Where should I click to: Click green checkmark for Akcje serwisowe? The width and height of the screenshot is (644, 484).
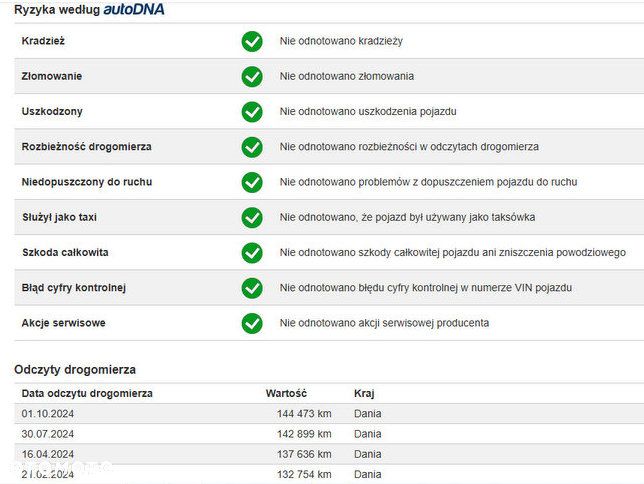tap(252, 324)
